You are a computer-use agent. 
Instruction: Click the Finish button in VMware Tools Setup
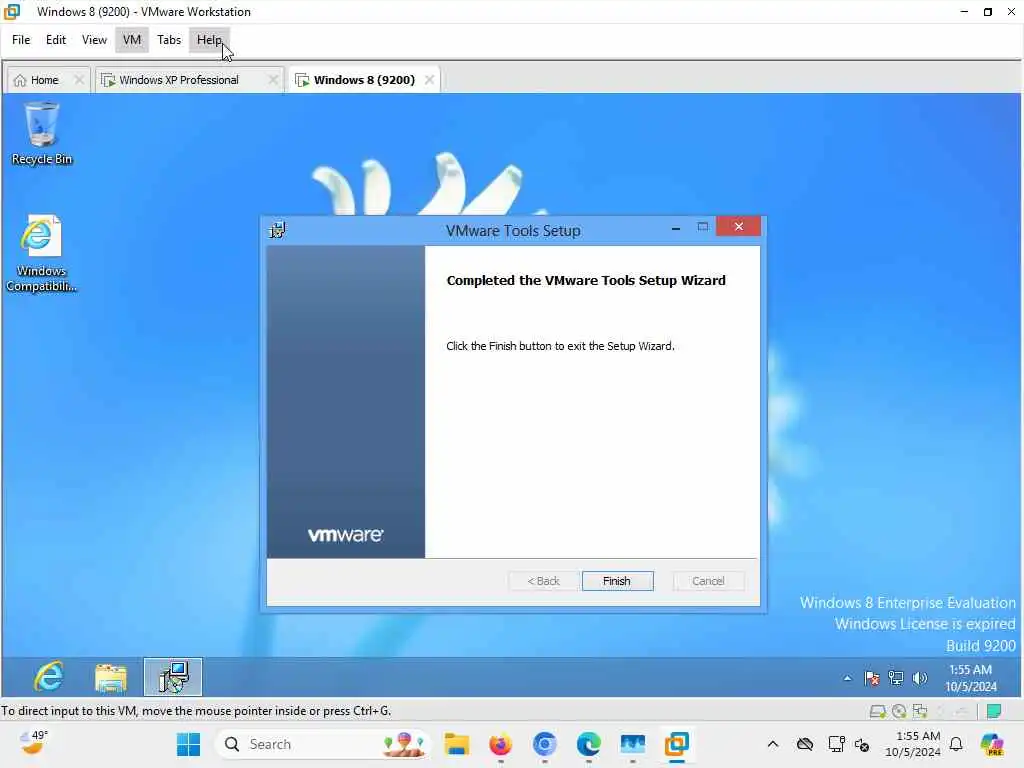[617, 581]
